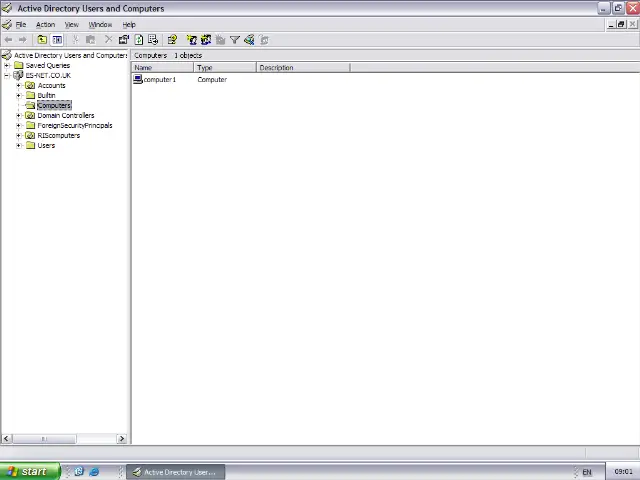Expand the Accounts organizational unit
The width and height of the screenshot is (640, 480).
pyautogui.click(x=18, y=85)
